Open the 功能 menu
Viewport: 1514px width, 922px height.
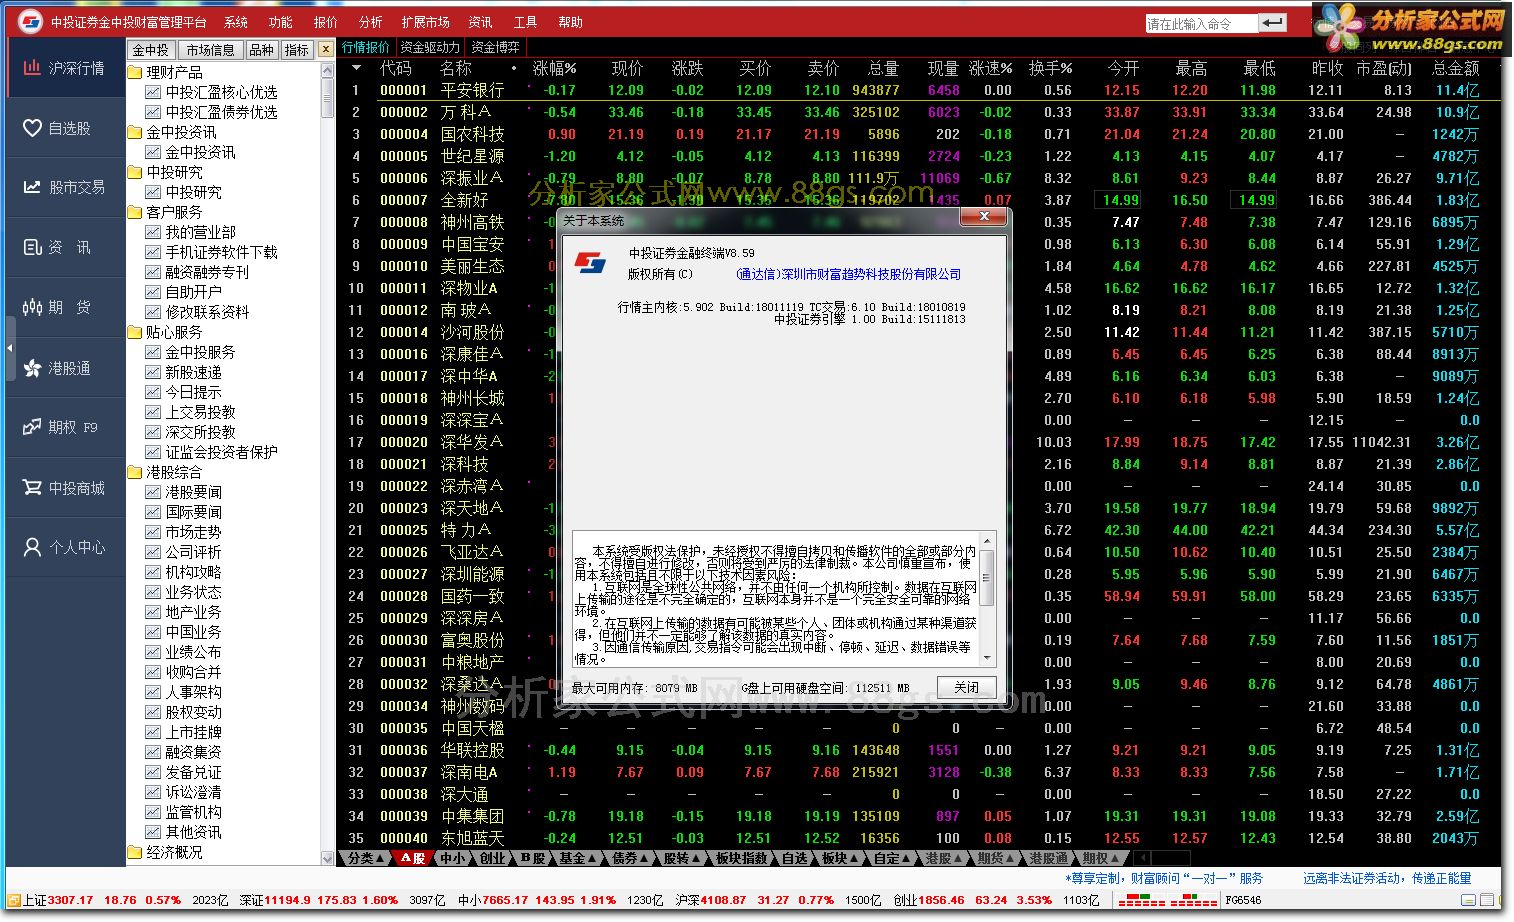pyautogui.click(x=281, y=22)
